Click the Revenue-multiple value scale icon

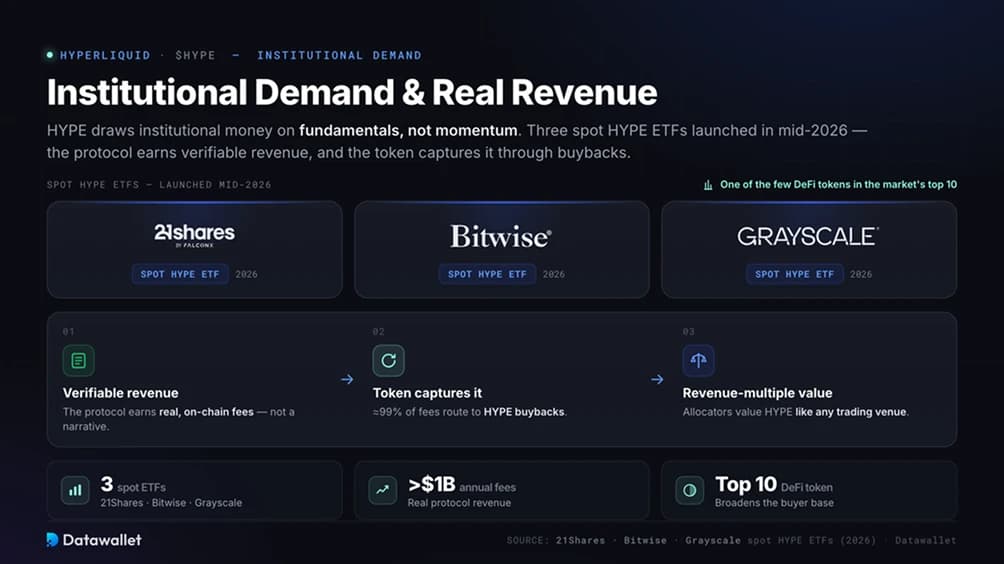point(699,360)
